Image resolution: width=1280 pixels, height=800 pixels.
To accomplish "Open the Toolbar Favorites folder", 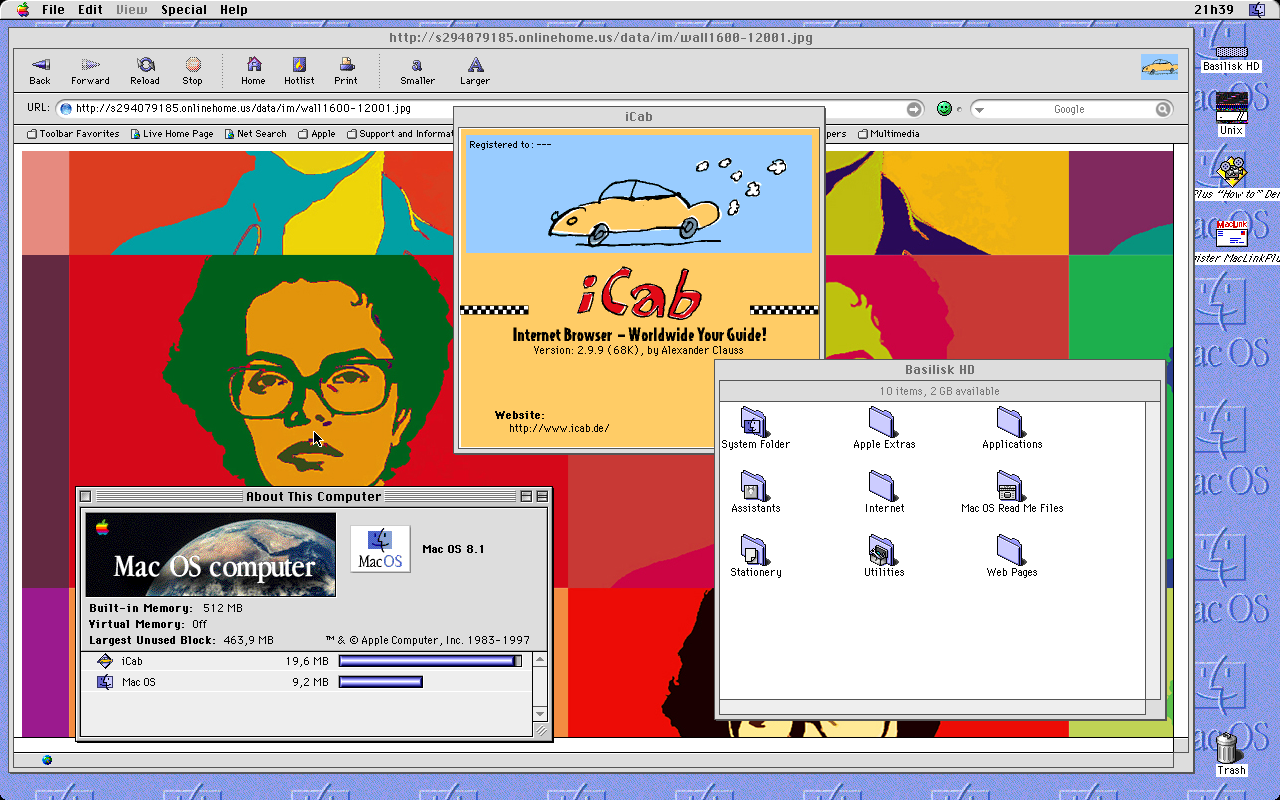I will [73, 134].
